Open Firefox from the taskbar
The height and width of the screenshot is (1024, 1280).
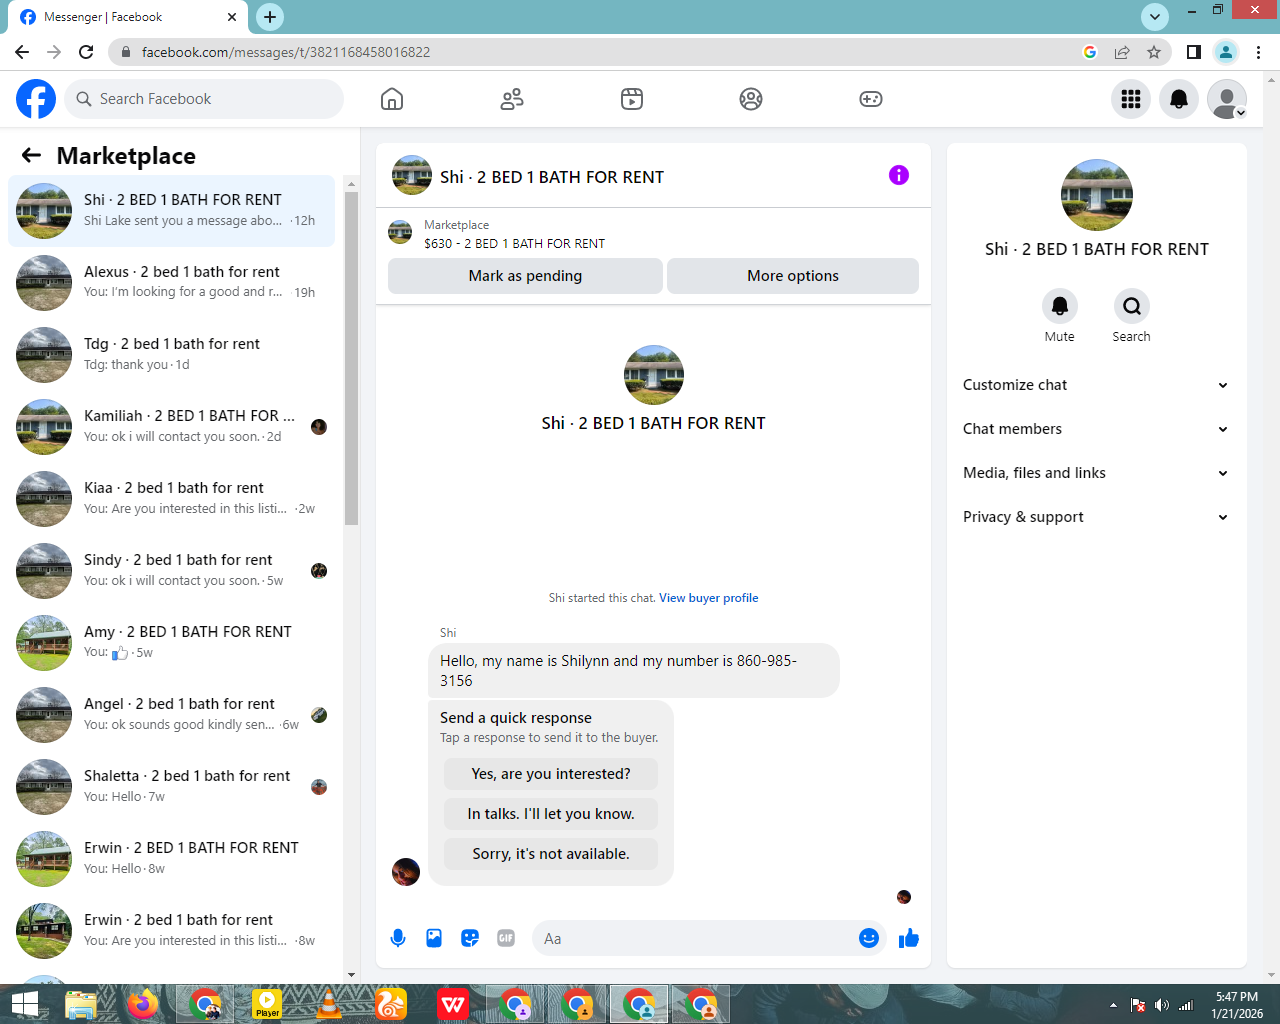coord(143,1004)
